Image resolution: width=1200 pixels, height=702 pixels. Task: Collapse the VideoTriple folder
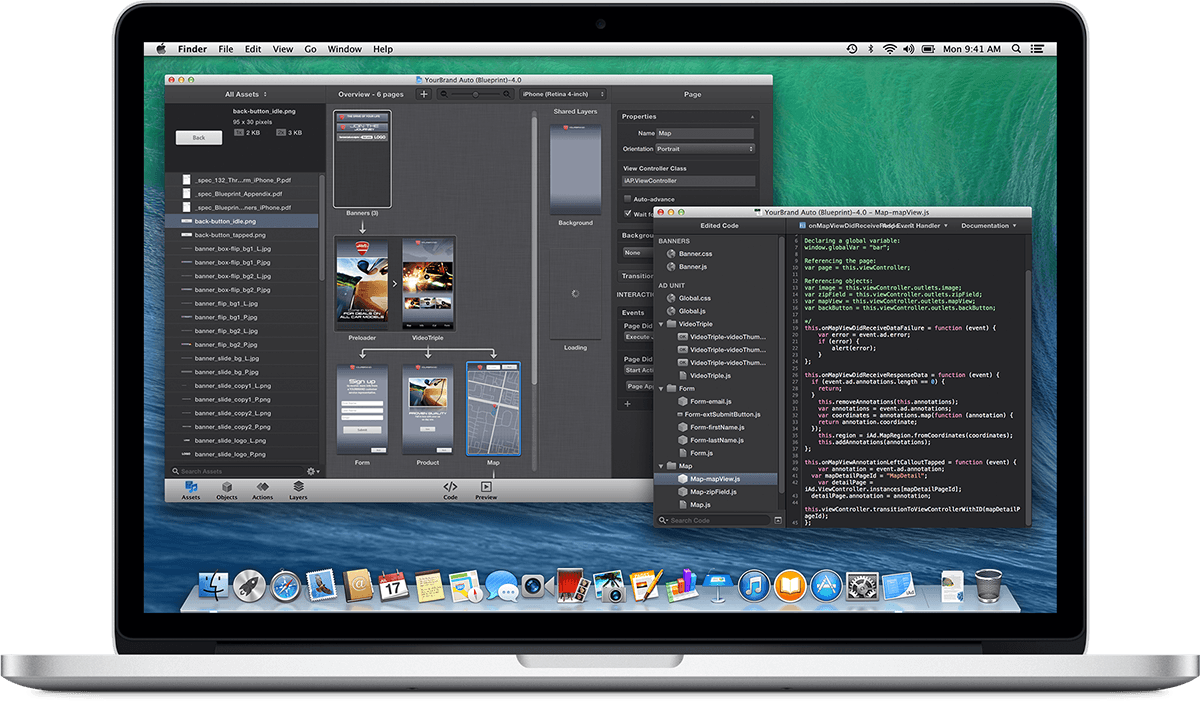(x=661, y=324)
